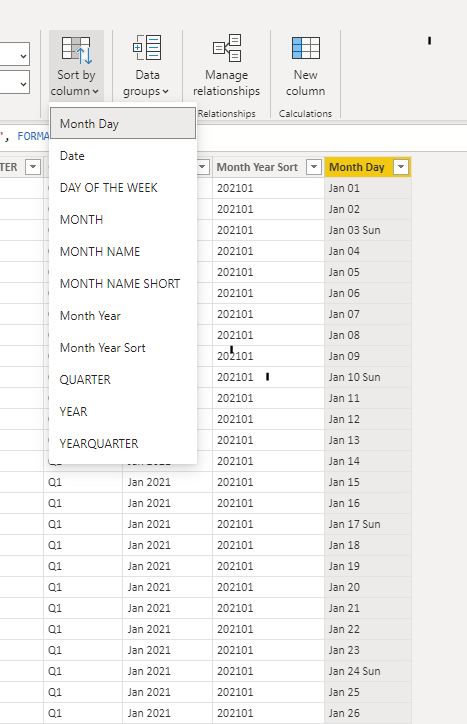The width and height of the screenshot is (467, 724).
Task: Click Q1 in the Jan 22 row
Action: pyautogui.click(x=83, y=629)
